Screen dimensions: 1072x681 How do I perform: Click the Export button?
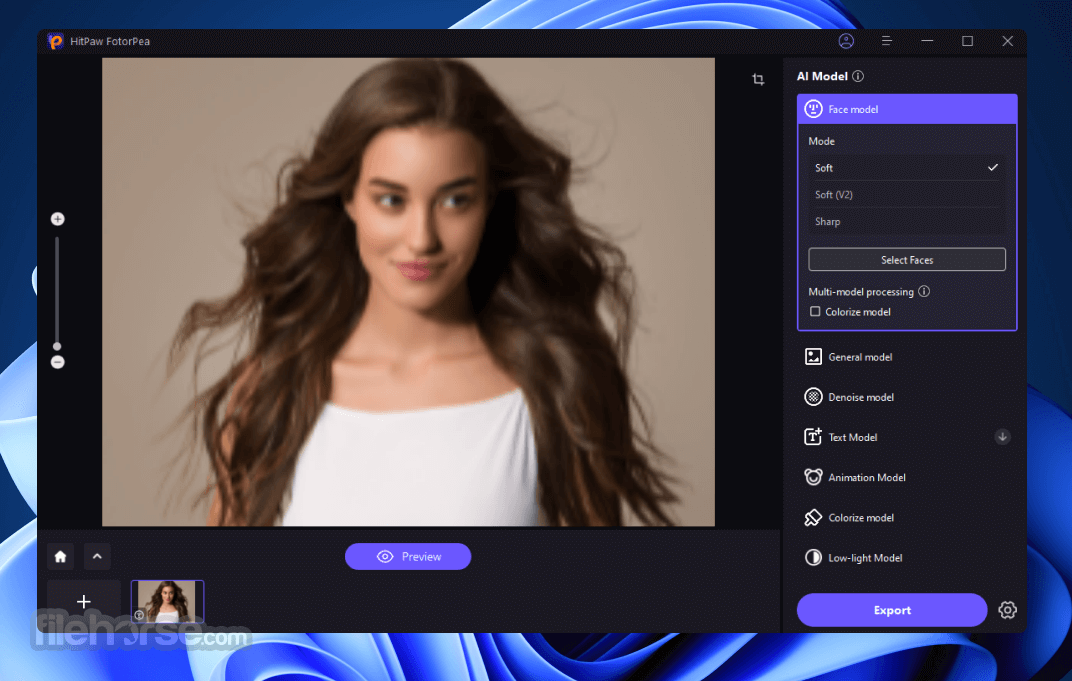click(x=892, y=610)
